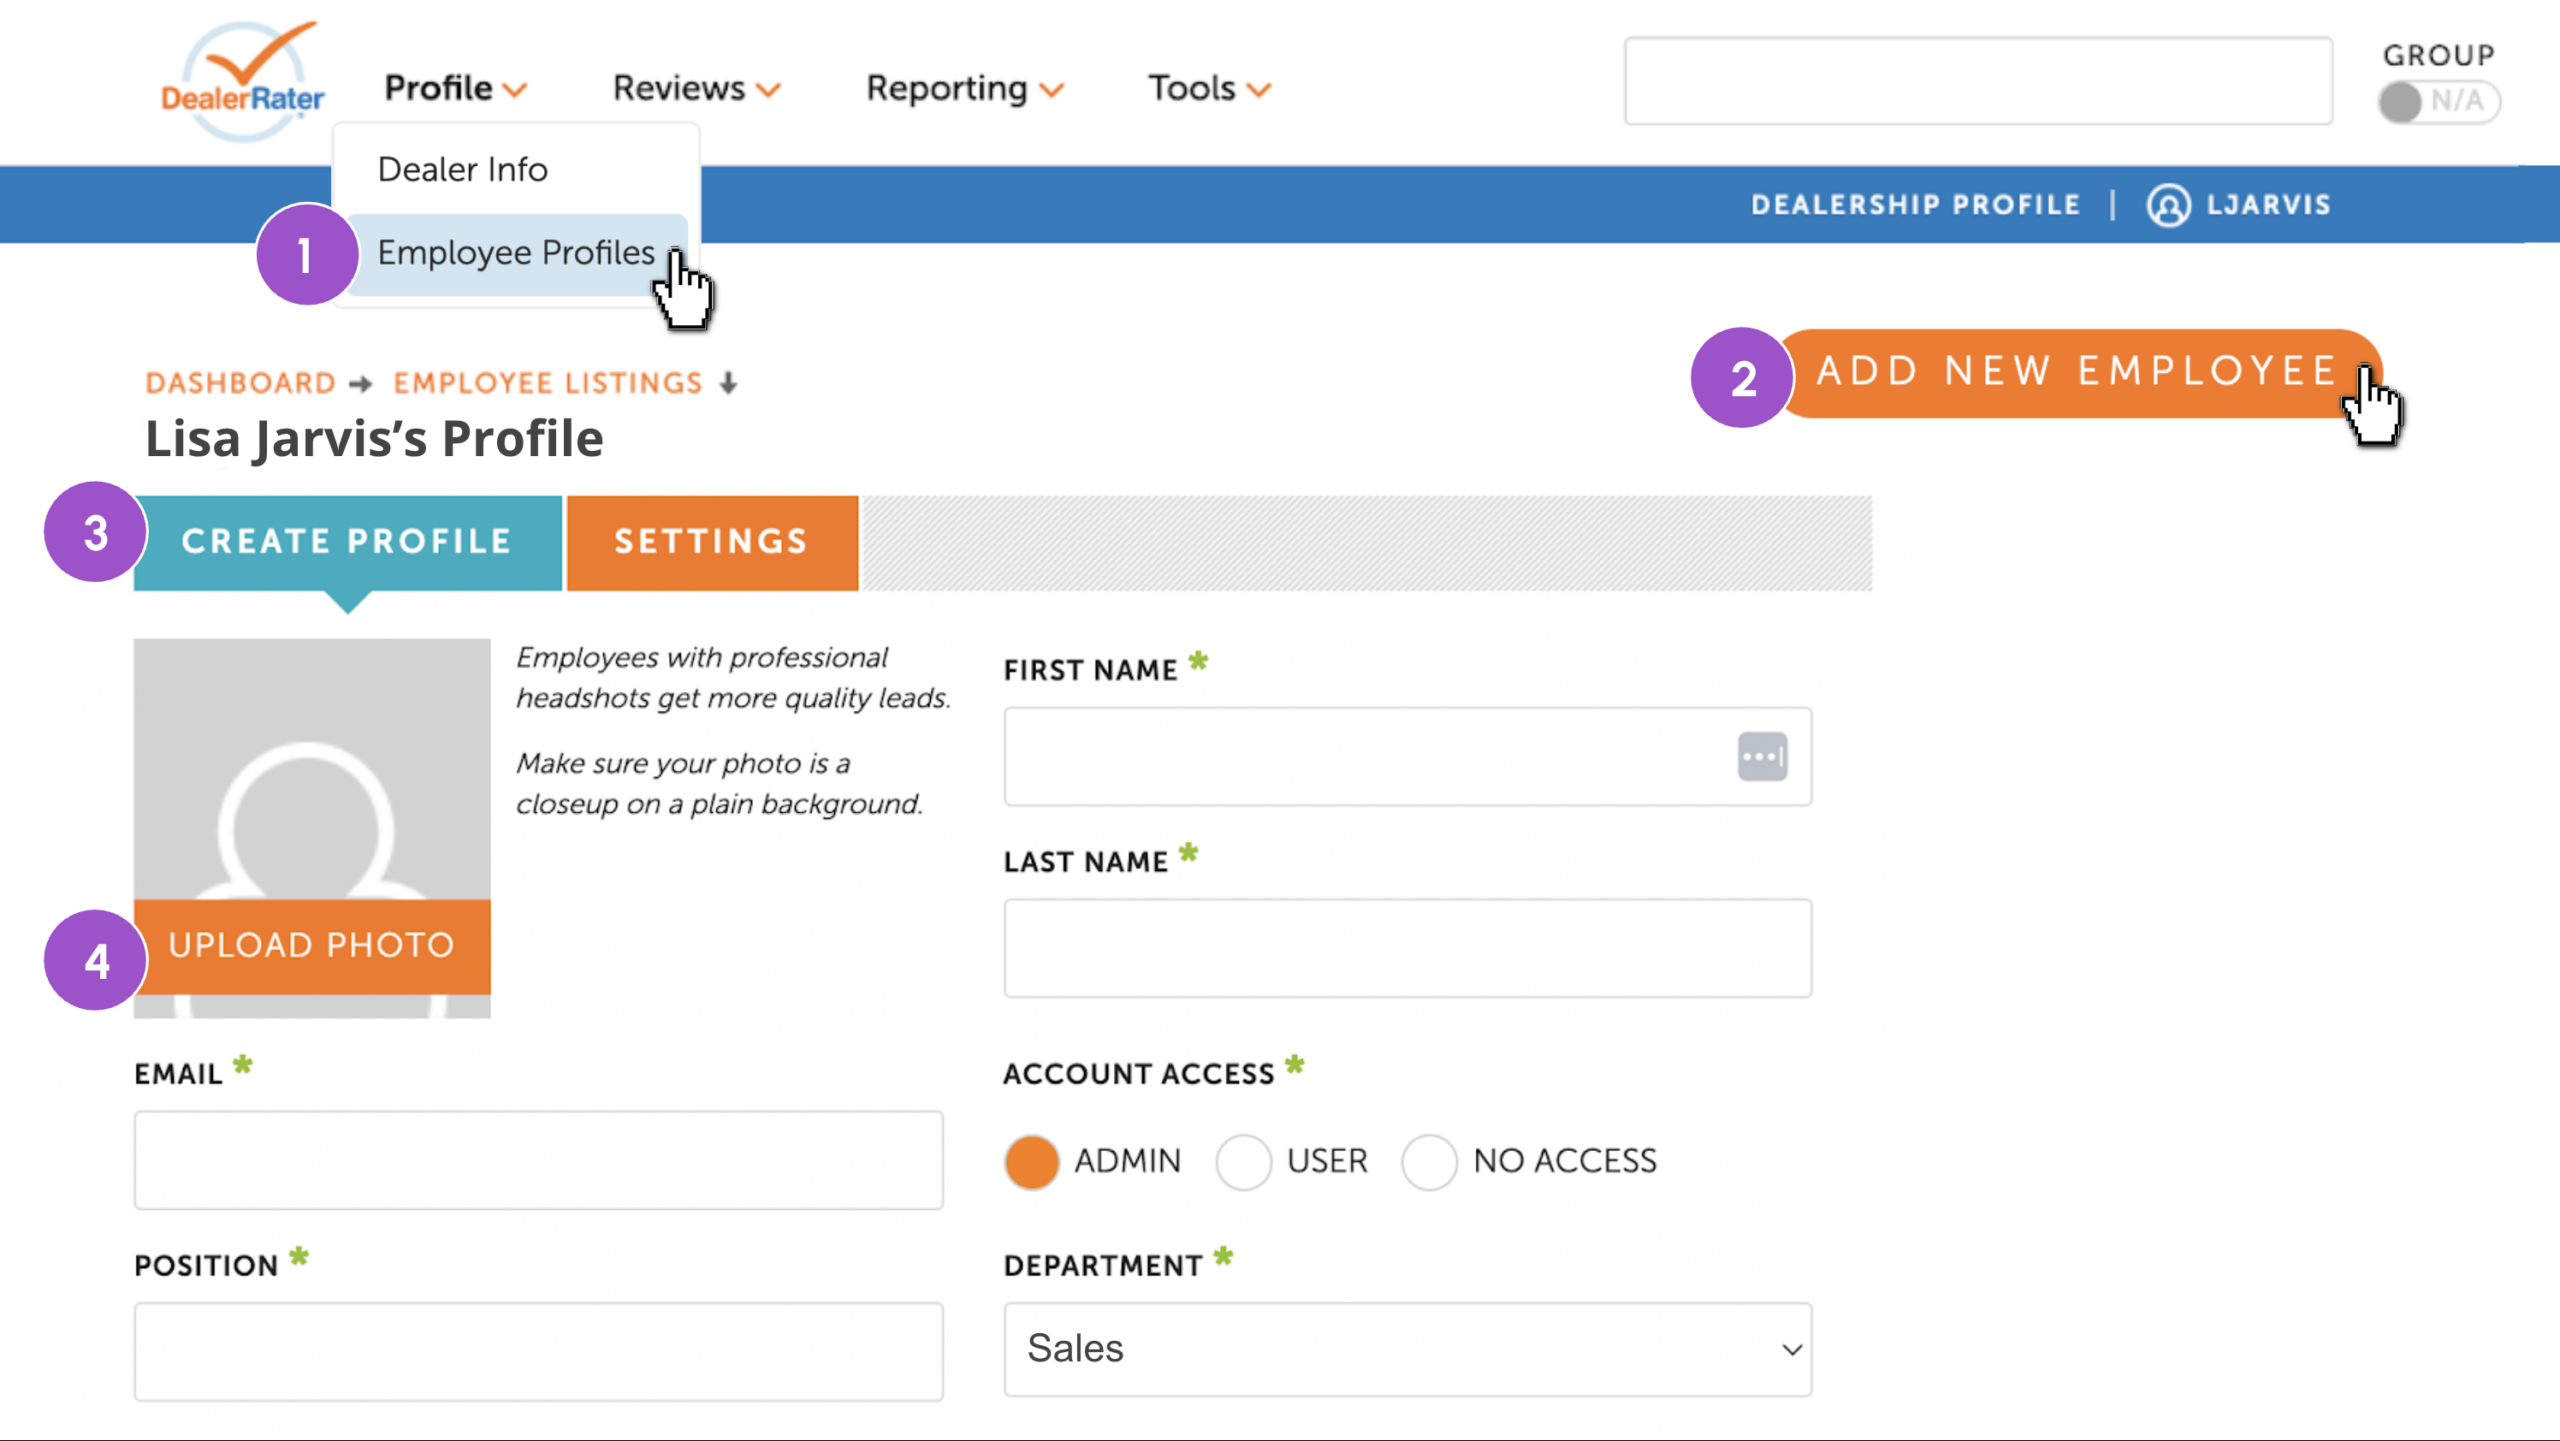2560x1441 pixels.
Task: Expand the Department dropdown showing Sales
Action: click(x=1408, y=1349)
